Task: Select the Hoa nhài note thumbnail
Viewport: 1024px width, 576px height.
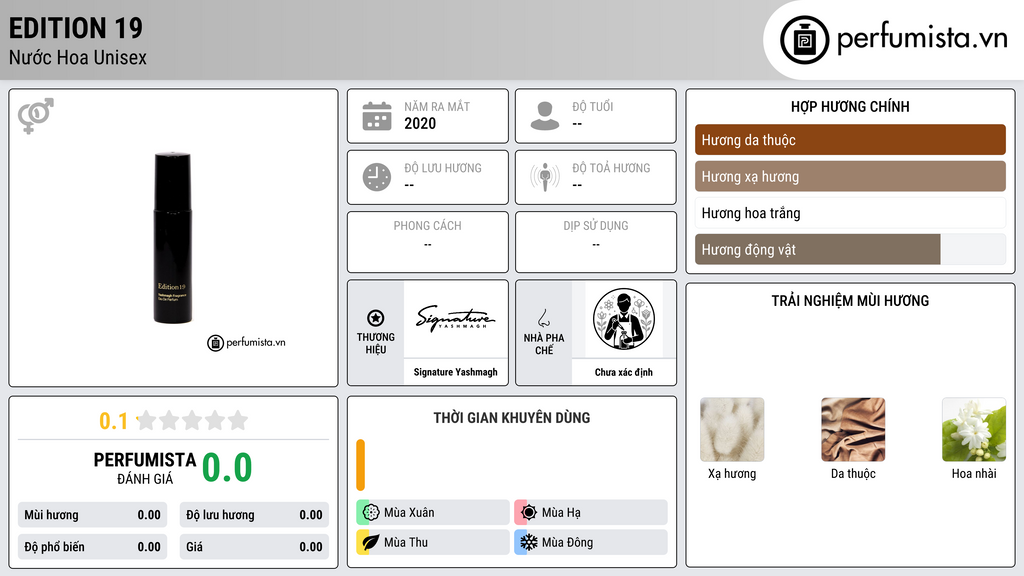Action: [974, 430]
